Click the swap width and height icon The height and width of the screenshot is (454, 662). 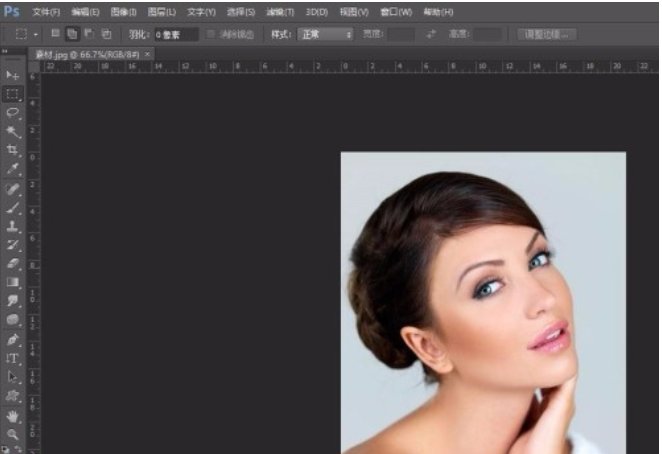[x=431, y=34]
